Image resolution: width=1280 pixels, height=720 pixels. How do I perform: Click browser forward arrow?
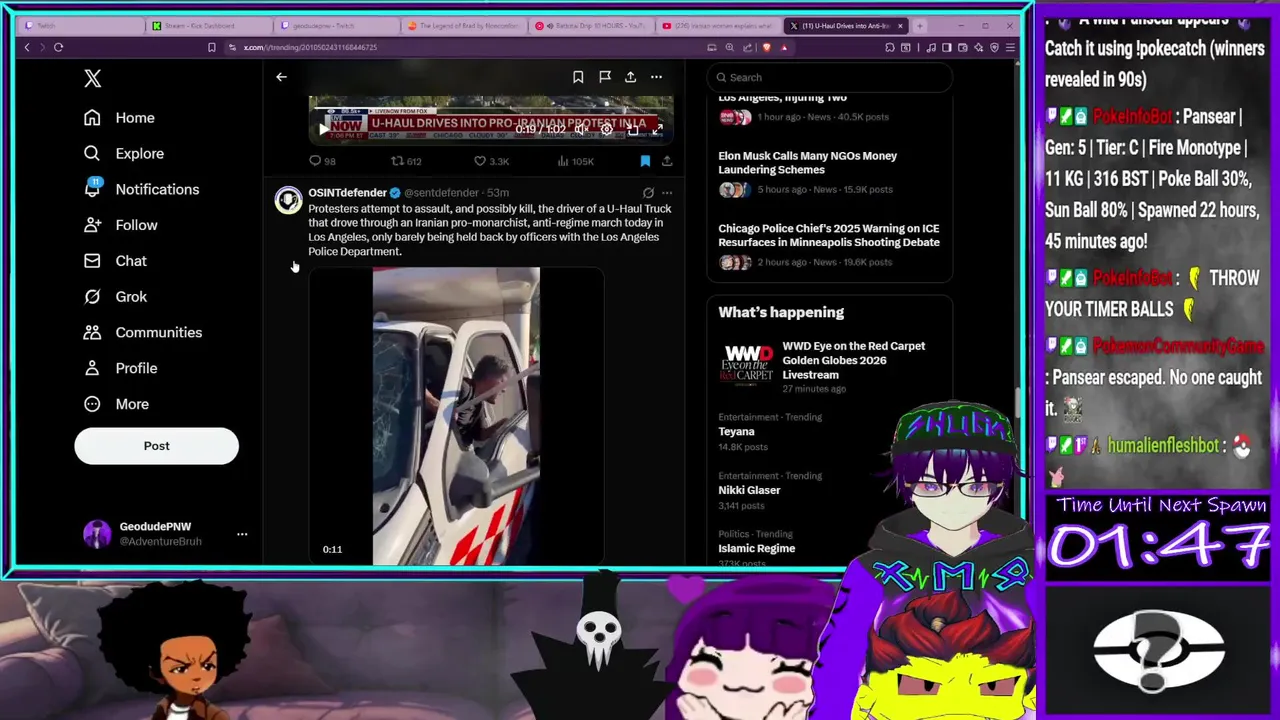pyautogui.click(x=41, y=47)
